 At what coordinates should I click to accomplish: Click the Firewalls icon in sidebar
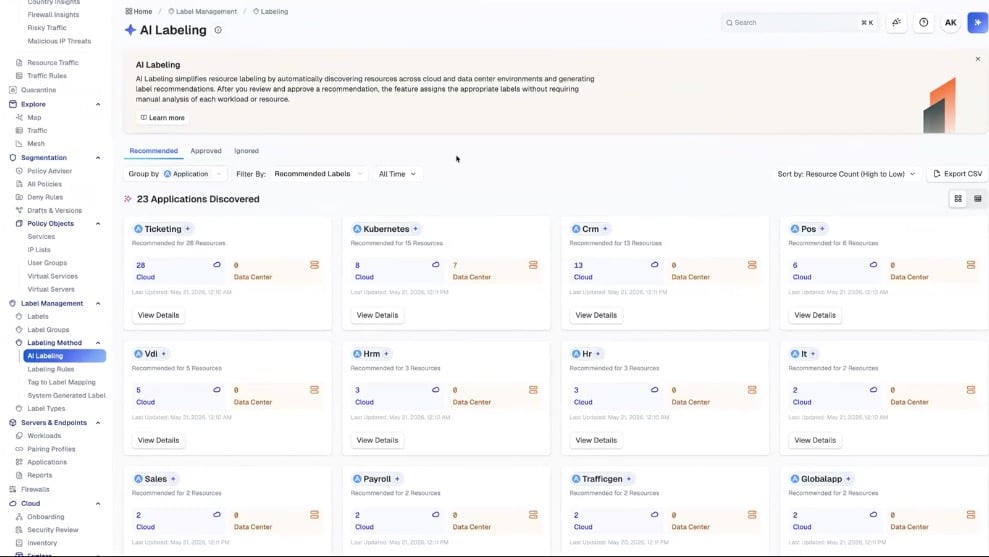coord(13,490)
